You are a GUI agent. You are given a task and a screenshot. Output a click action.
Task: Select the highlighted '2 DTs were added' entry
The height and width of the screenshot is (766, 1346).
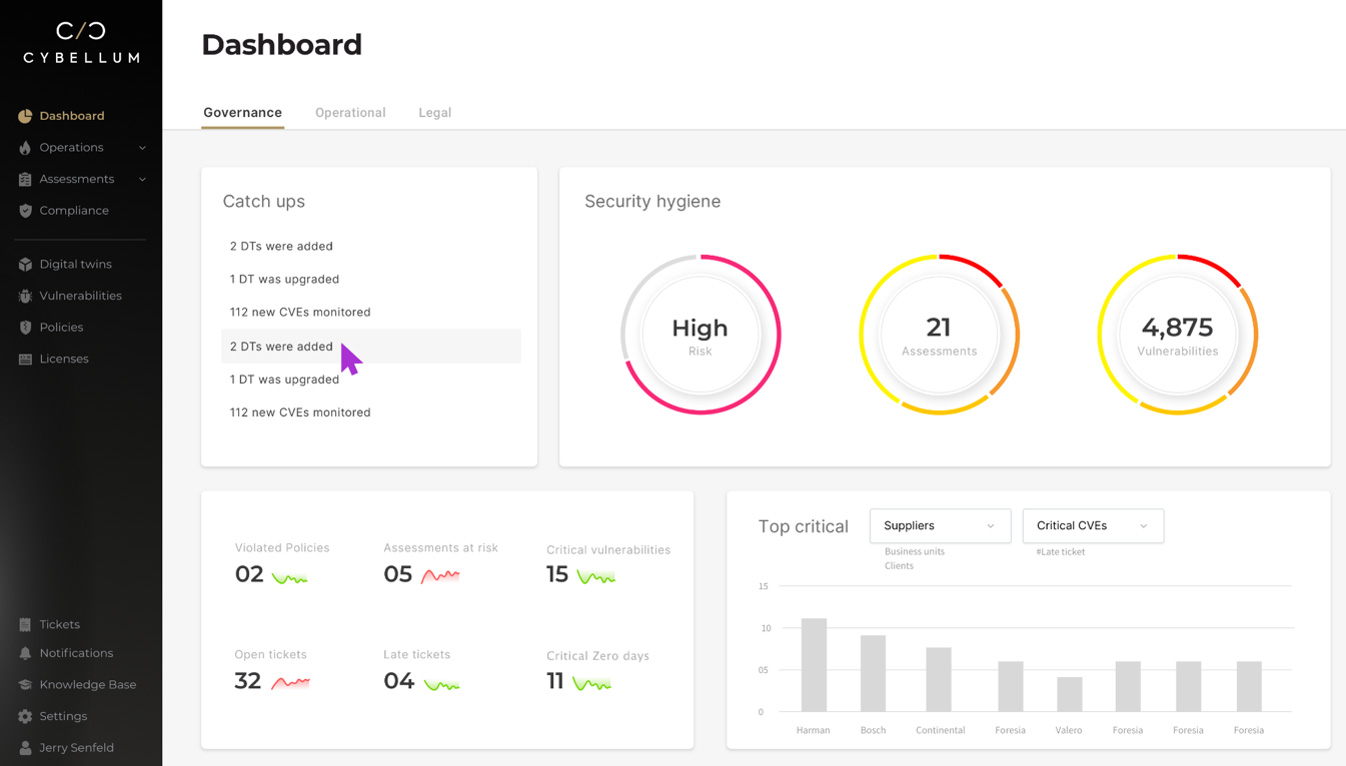coord(281,346)
